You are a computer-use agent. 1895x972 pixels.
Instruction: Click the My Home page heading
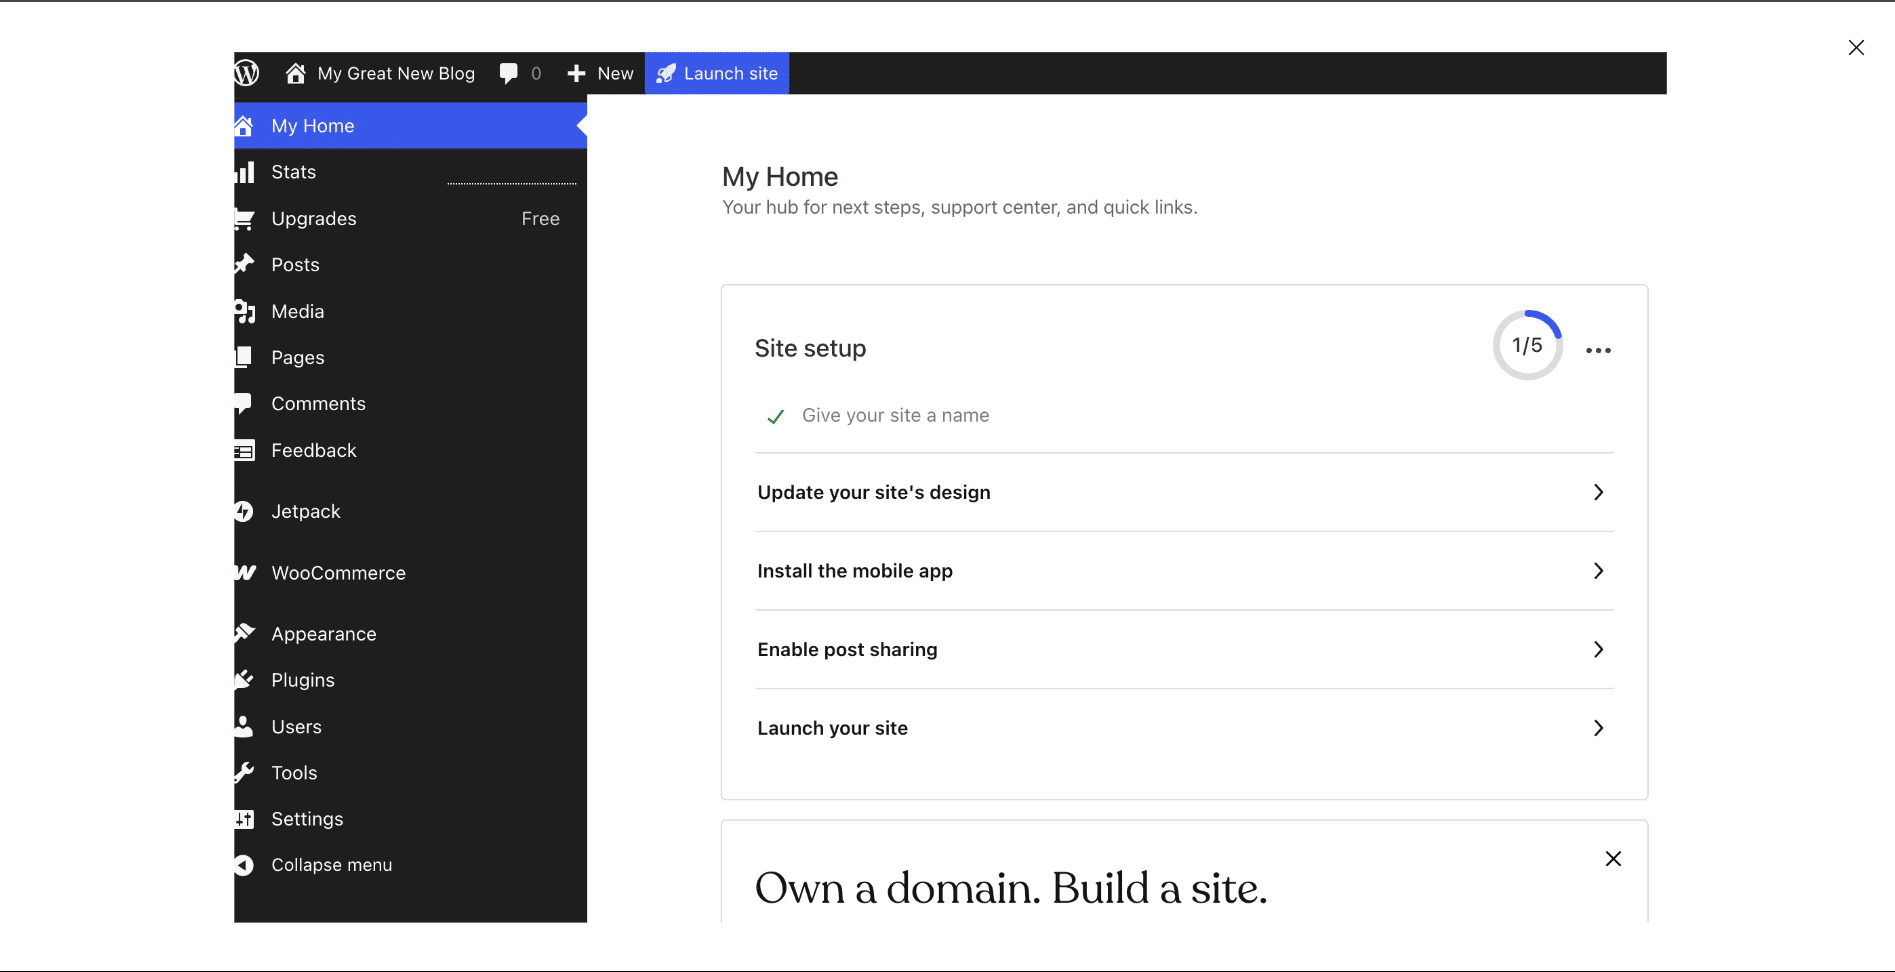point(780,177)
